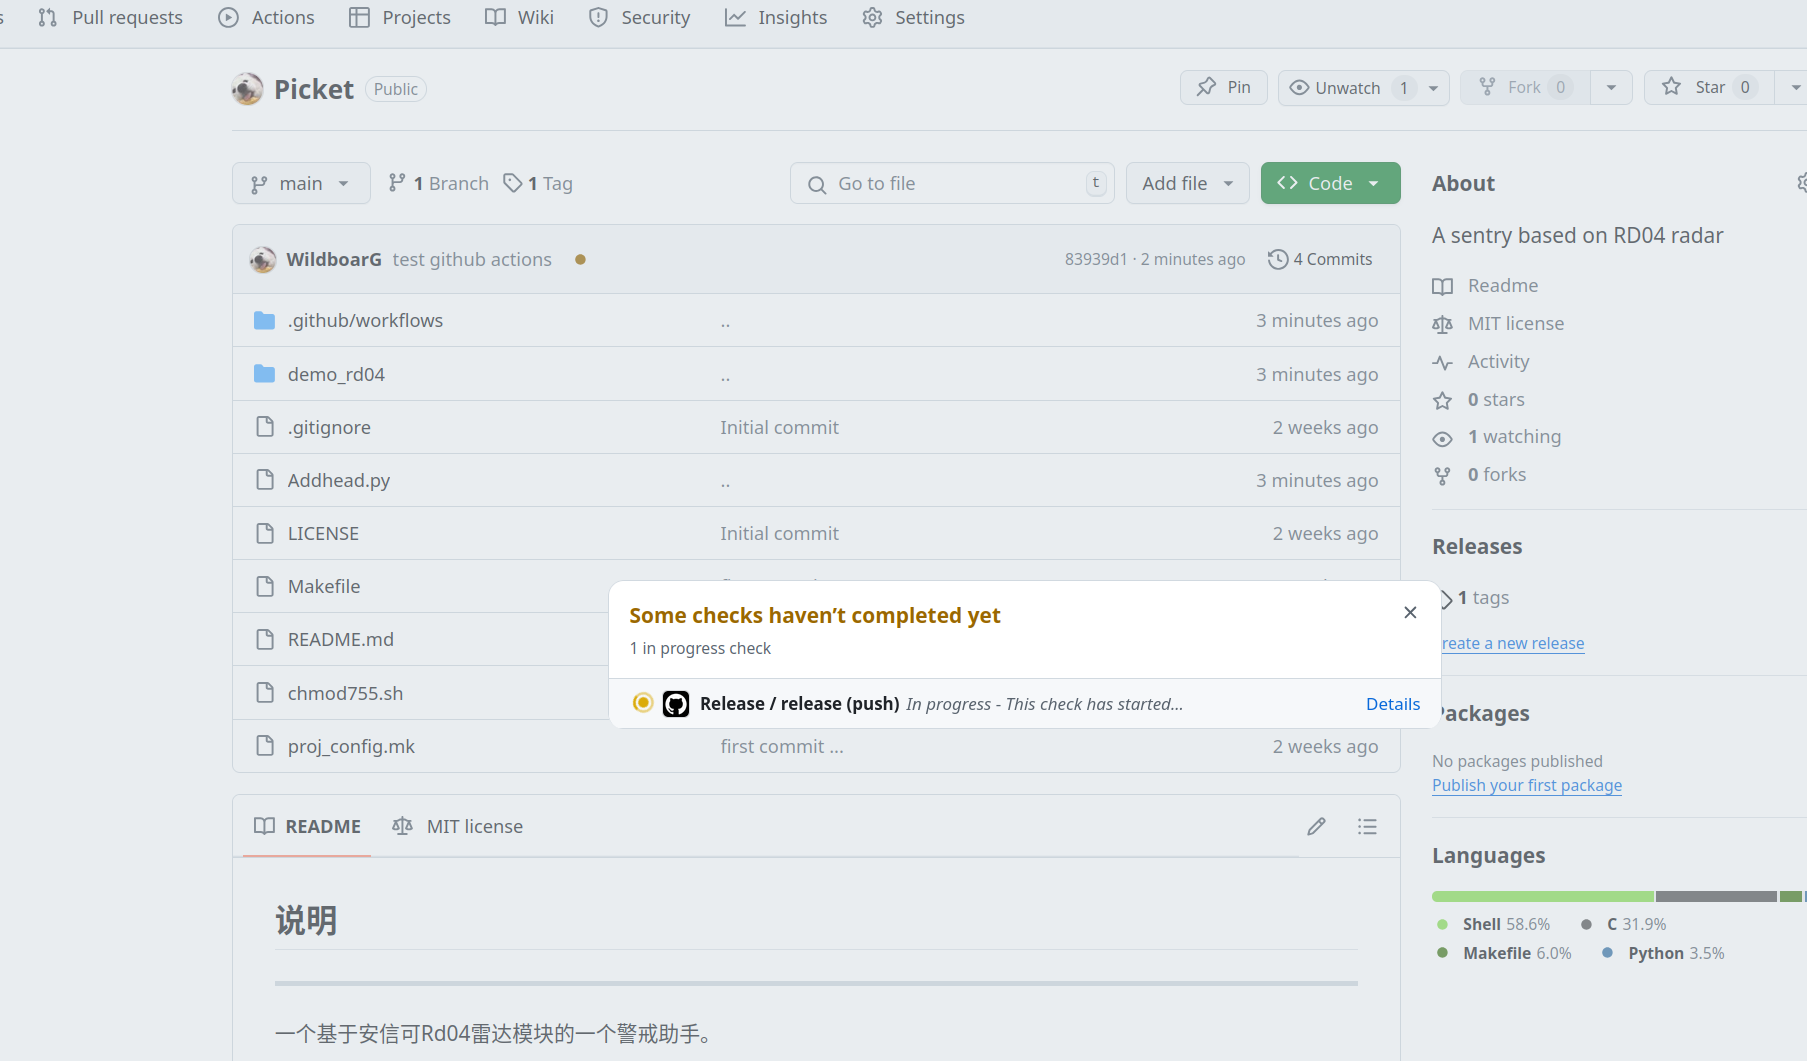The image size is (1807, 1061).
Task: Open Details for the Release check
Action: click(x=1393, y=704)
